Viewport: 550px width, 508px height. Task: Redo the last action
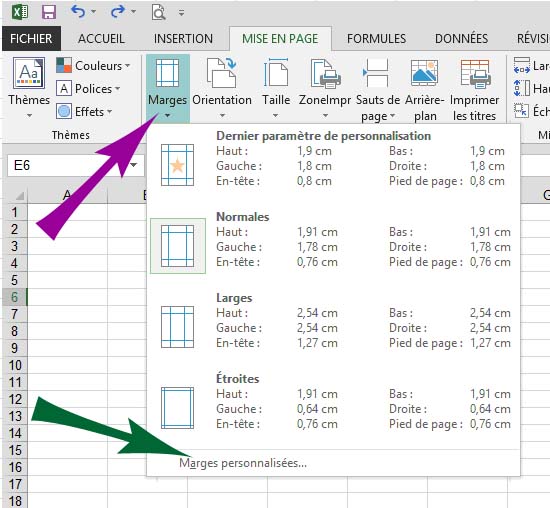pos(118,12)
